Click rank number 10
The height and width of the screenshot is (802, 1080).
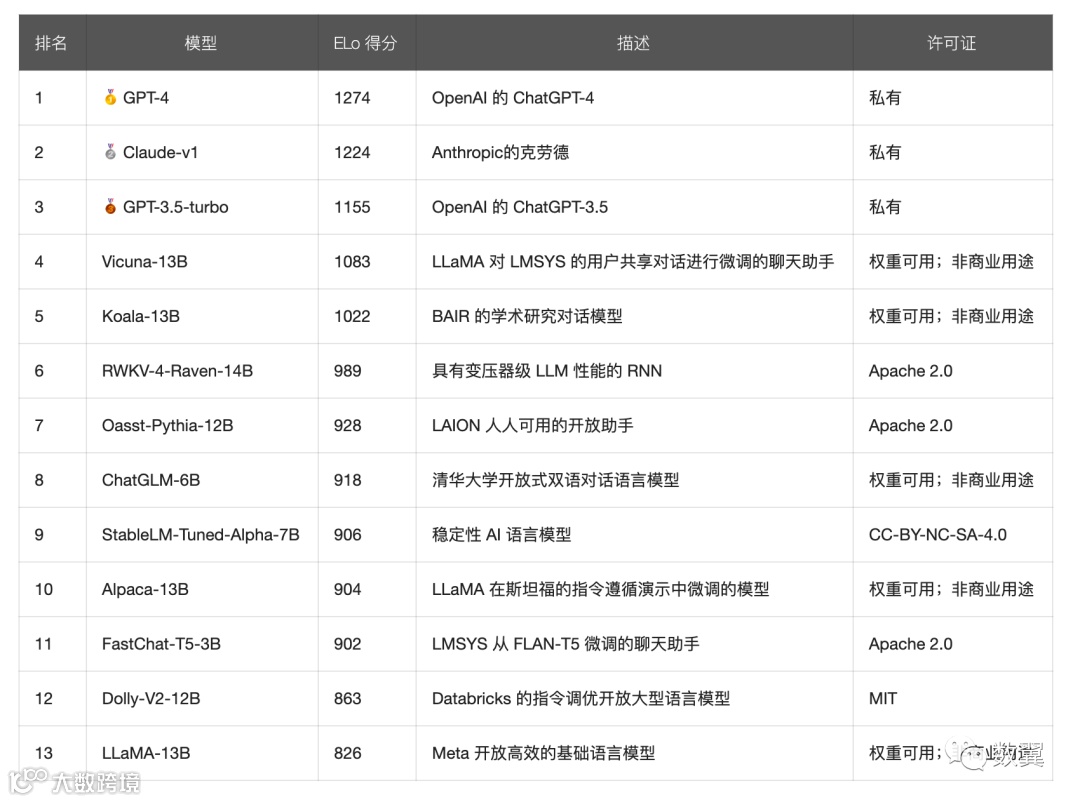coord(43,589)
